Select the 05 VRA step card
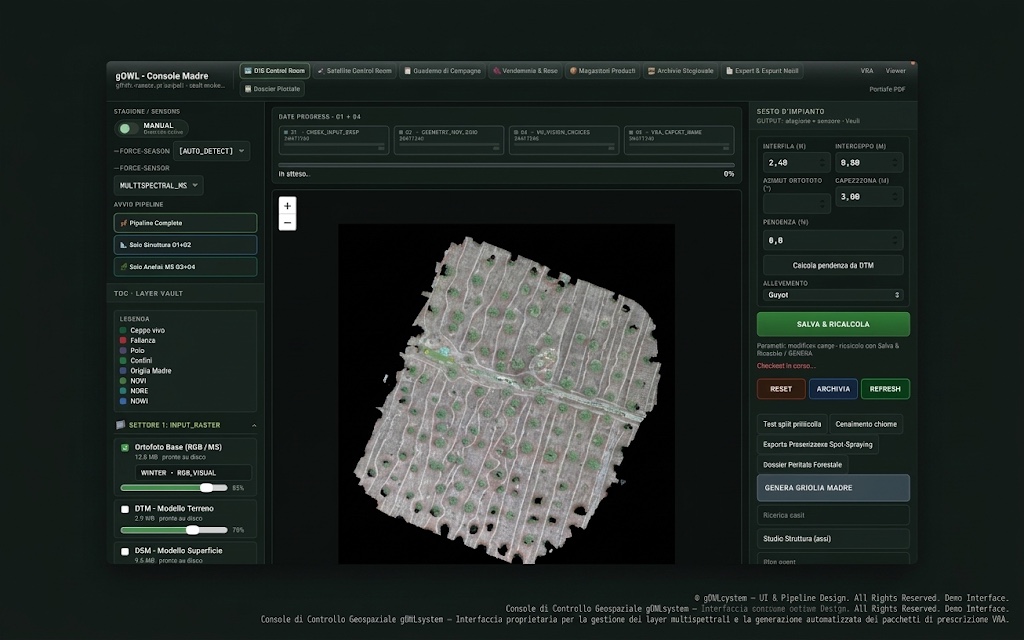1024x640 pixels. (679, 140)
